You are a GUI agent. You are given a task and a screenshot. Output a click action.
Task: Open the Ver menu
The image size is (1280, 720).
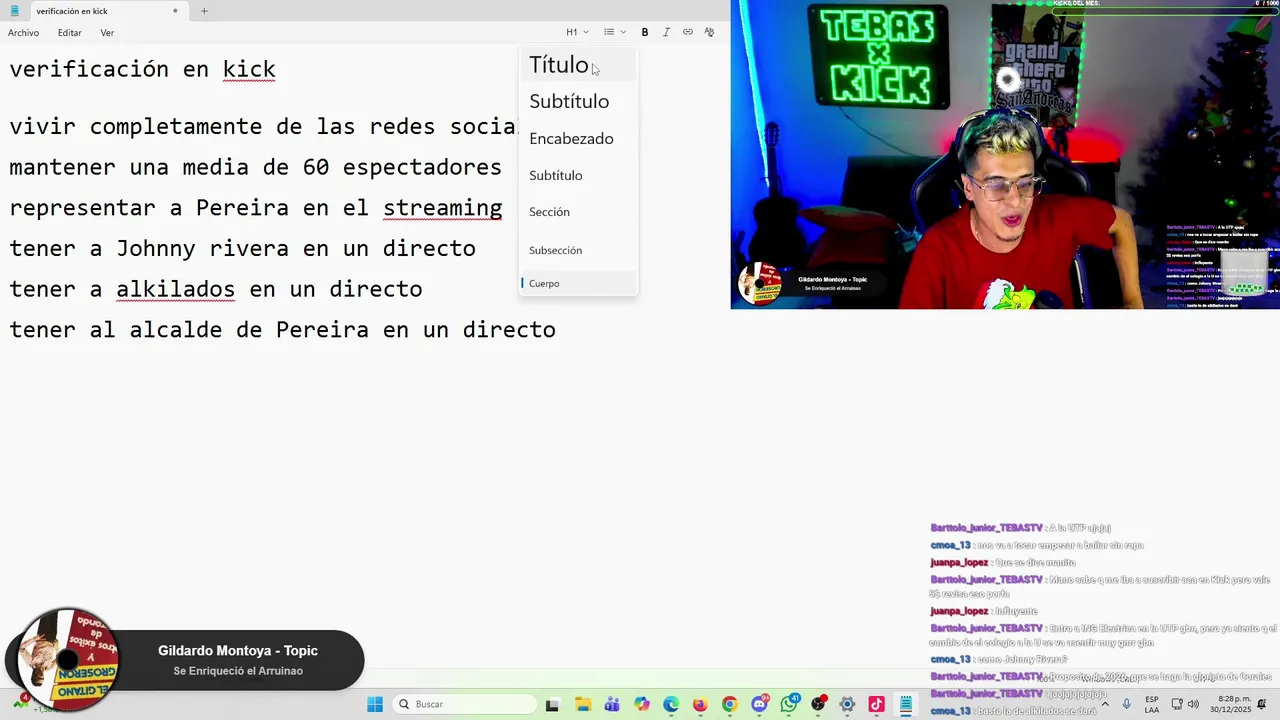pos(107,33)
